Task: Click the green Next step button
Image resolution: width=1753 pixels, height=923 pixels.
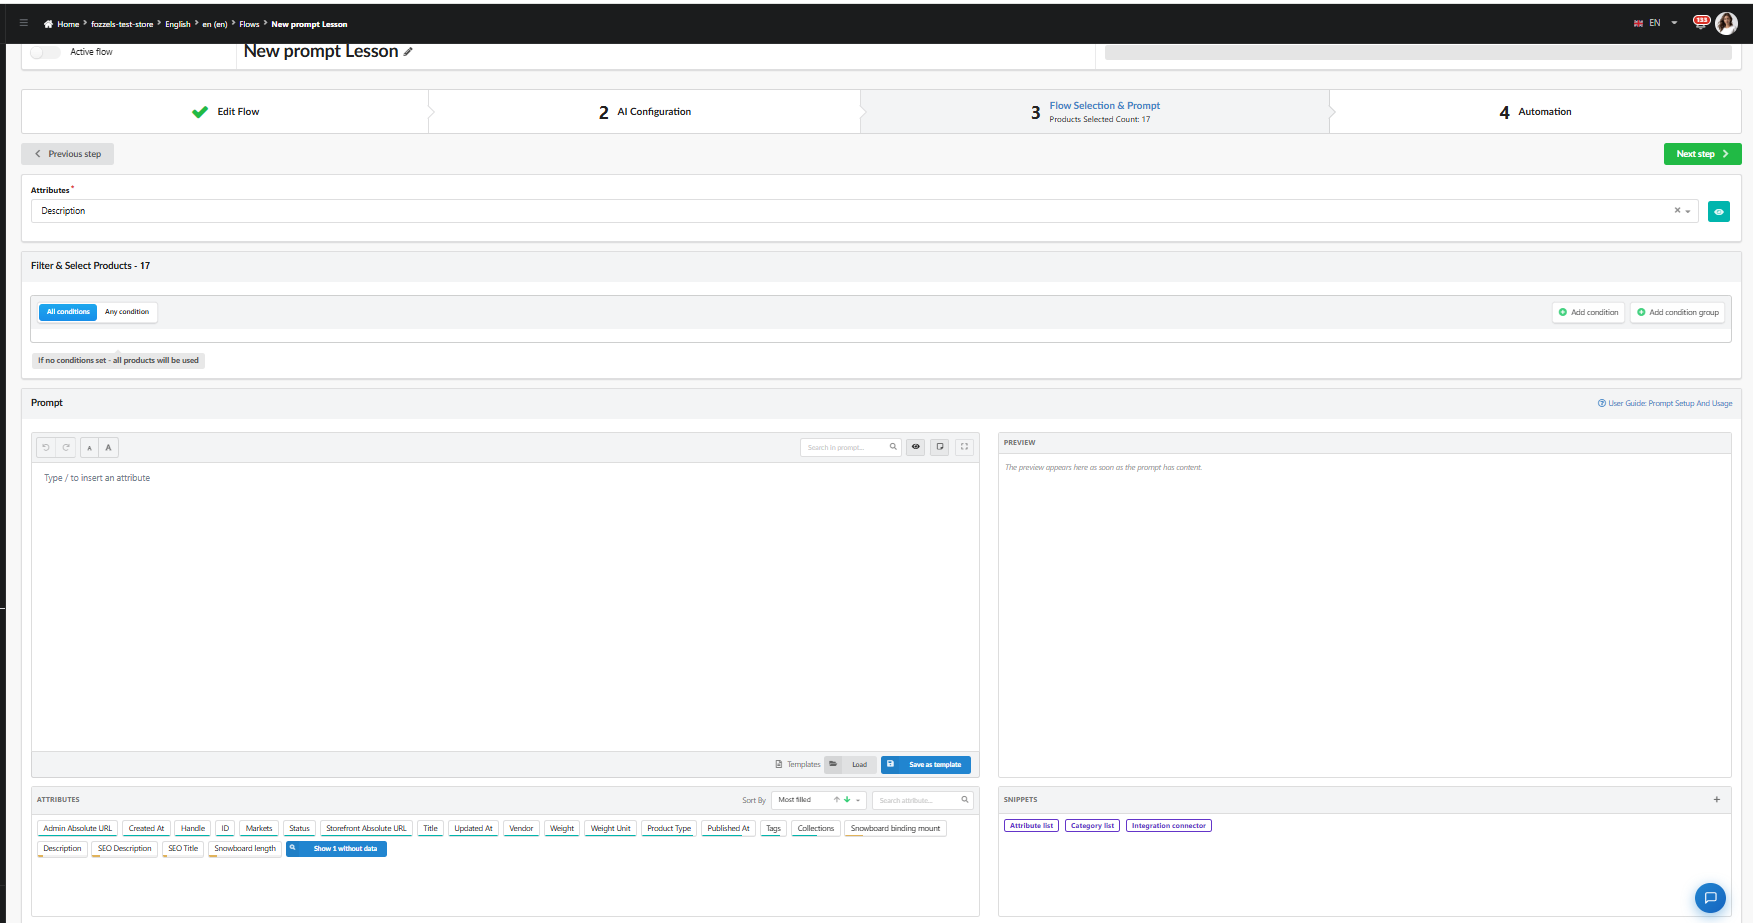Action: tap(1702, 154)
